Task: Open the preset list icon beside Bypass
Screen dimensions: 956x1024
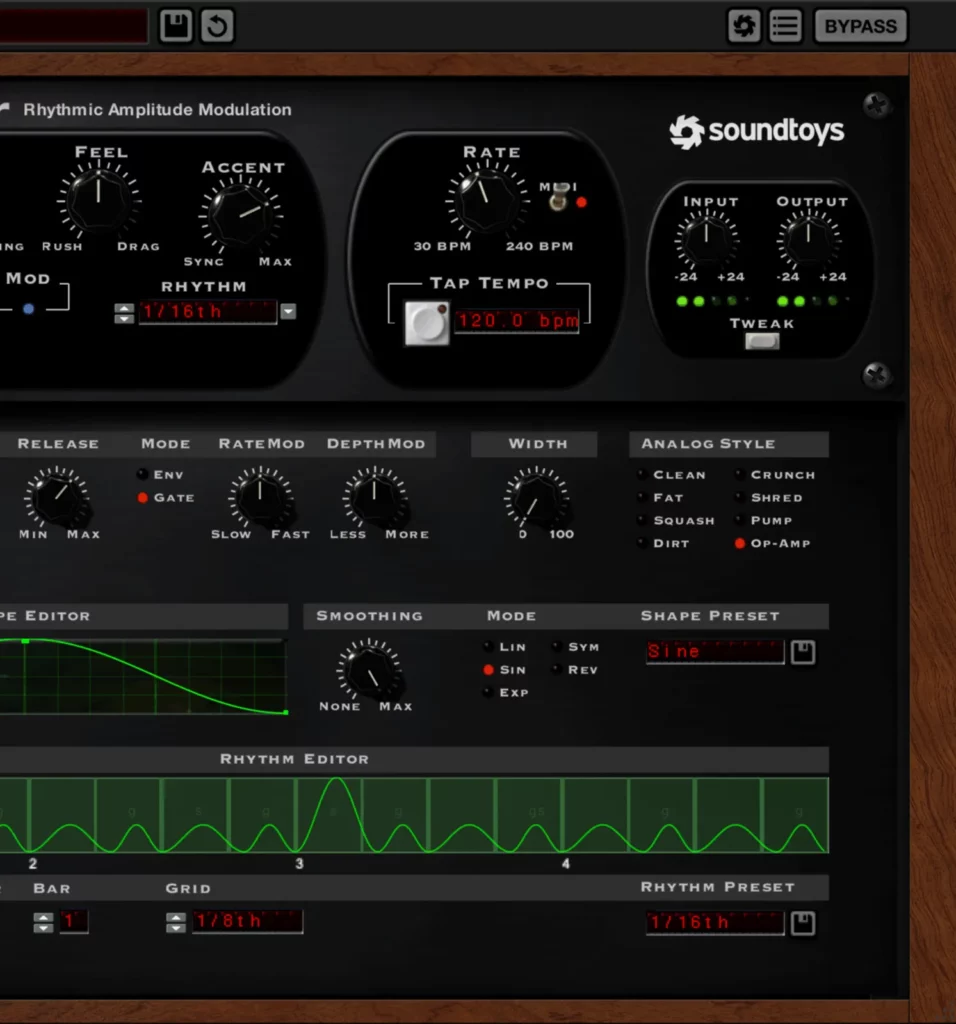Action: tap(786, 26)
